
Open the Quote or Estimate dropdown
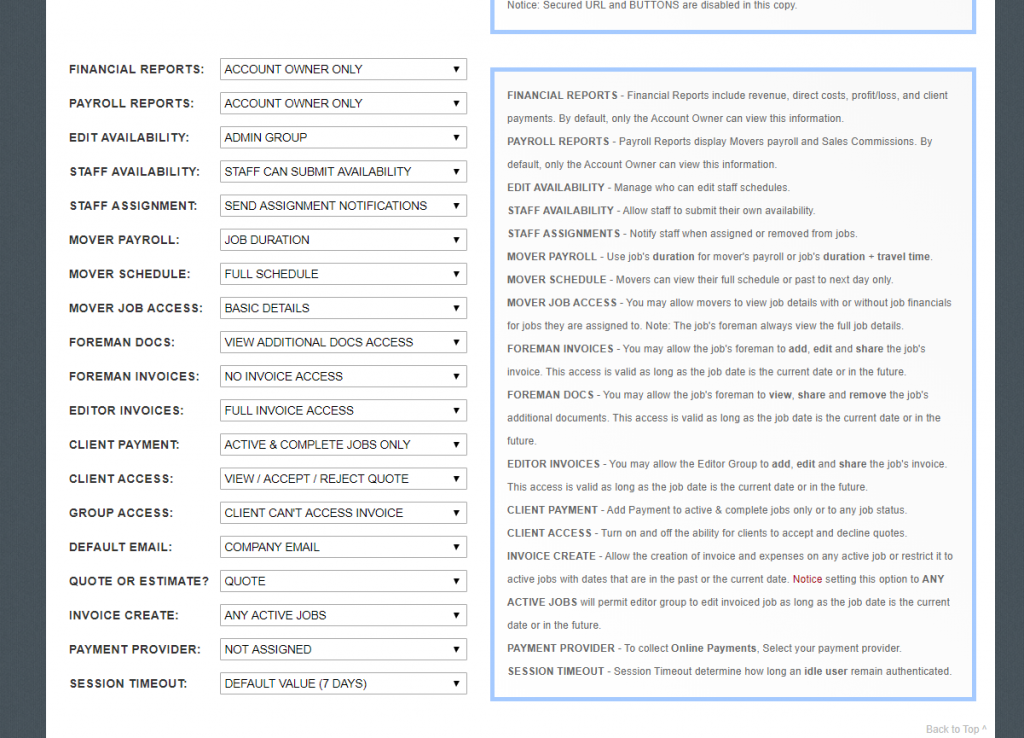tap(343, 581)
